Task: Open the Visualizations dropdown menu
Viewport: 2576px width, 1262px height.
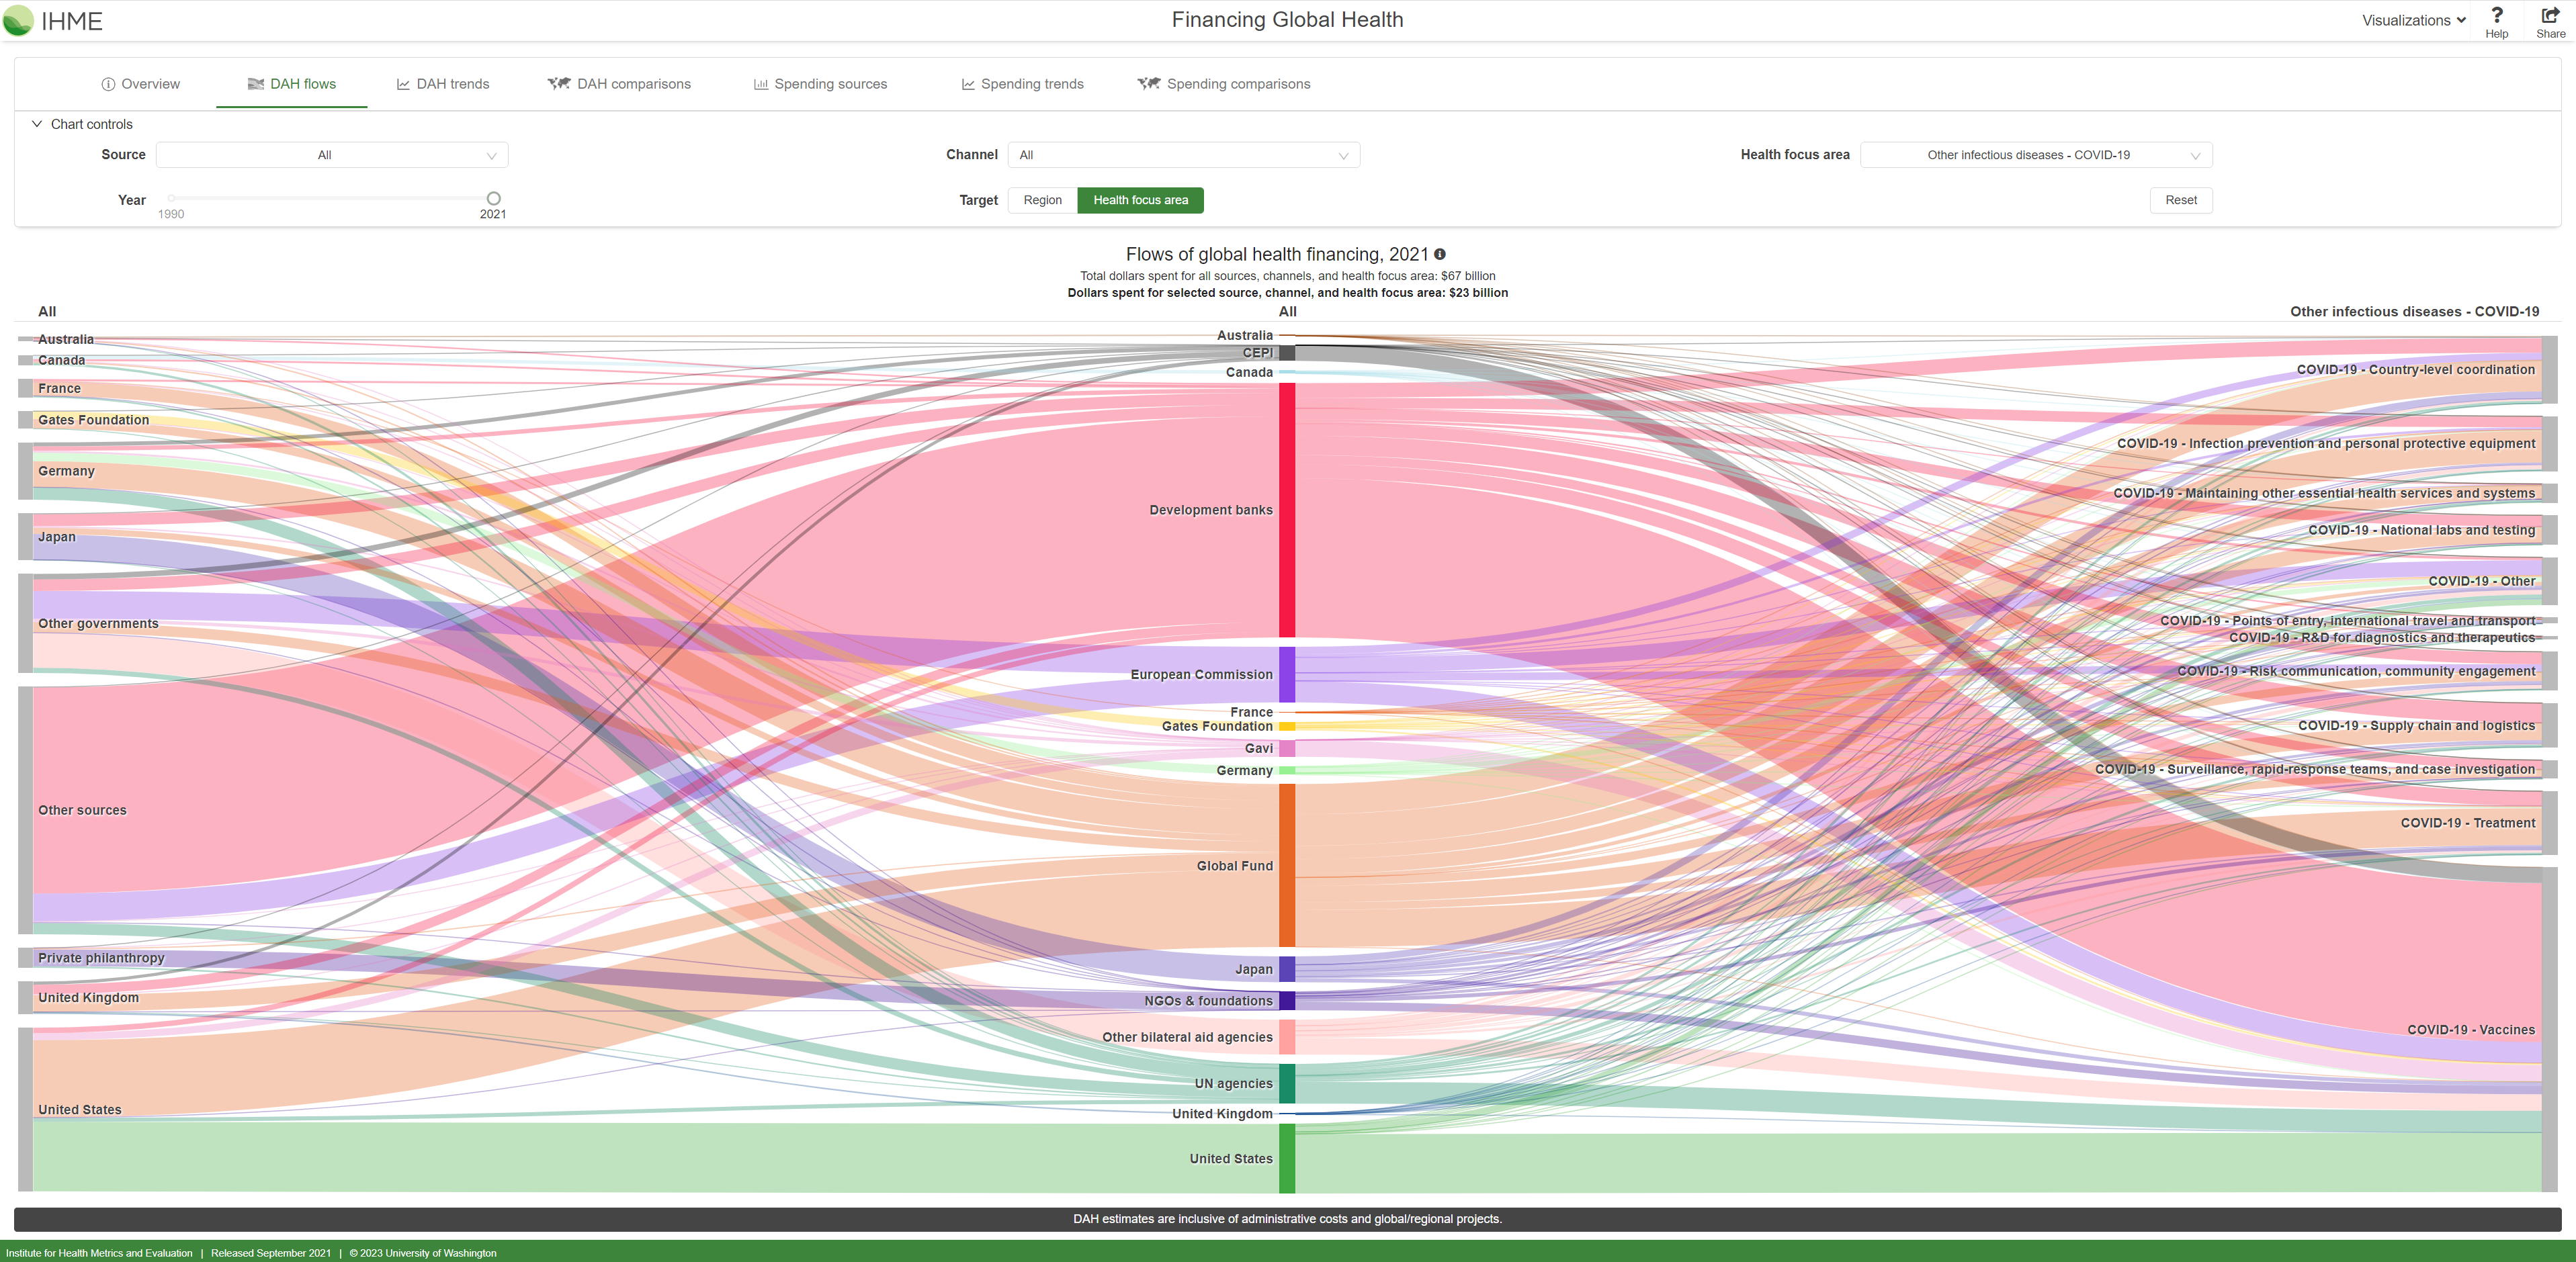Action: pos(2413,20)
